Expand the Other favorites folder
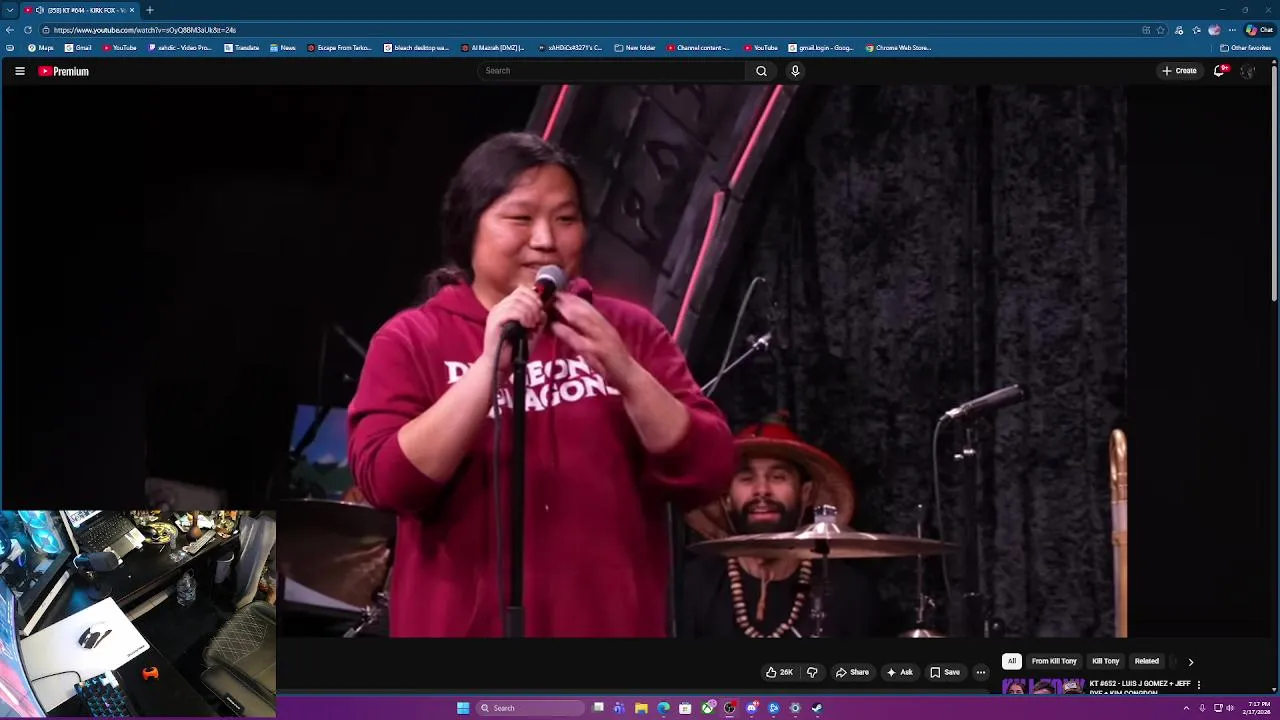1280x720 pixels. pyautogui.click(x=1245, y=48)
